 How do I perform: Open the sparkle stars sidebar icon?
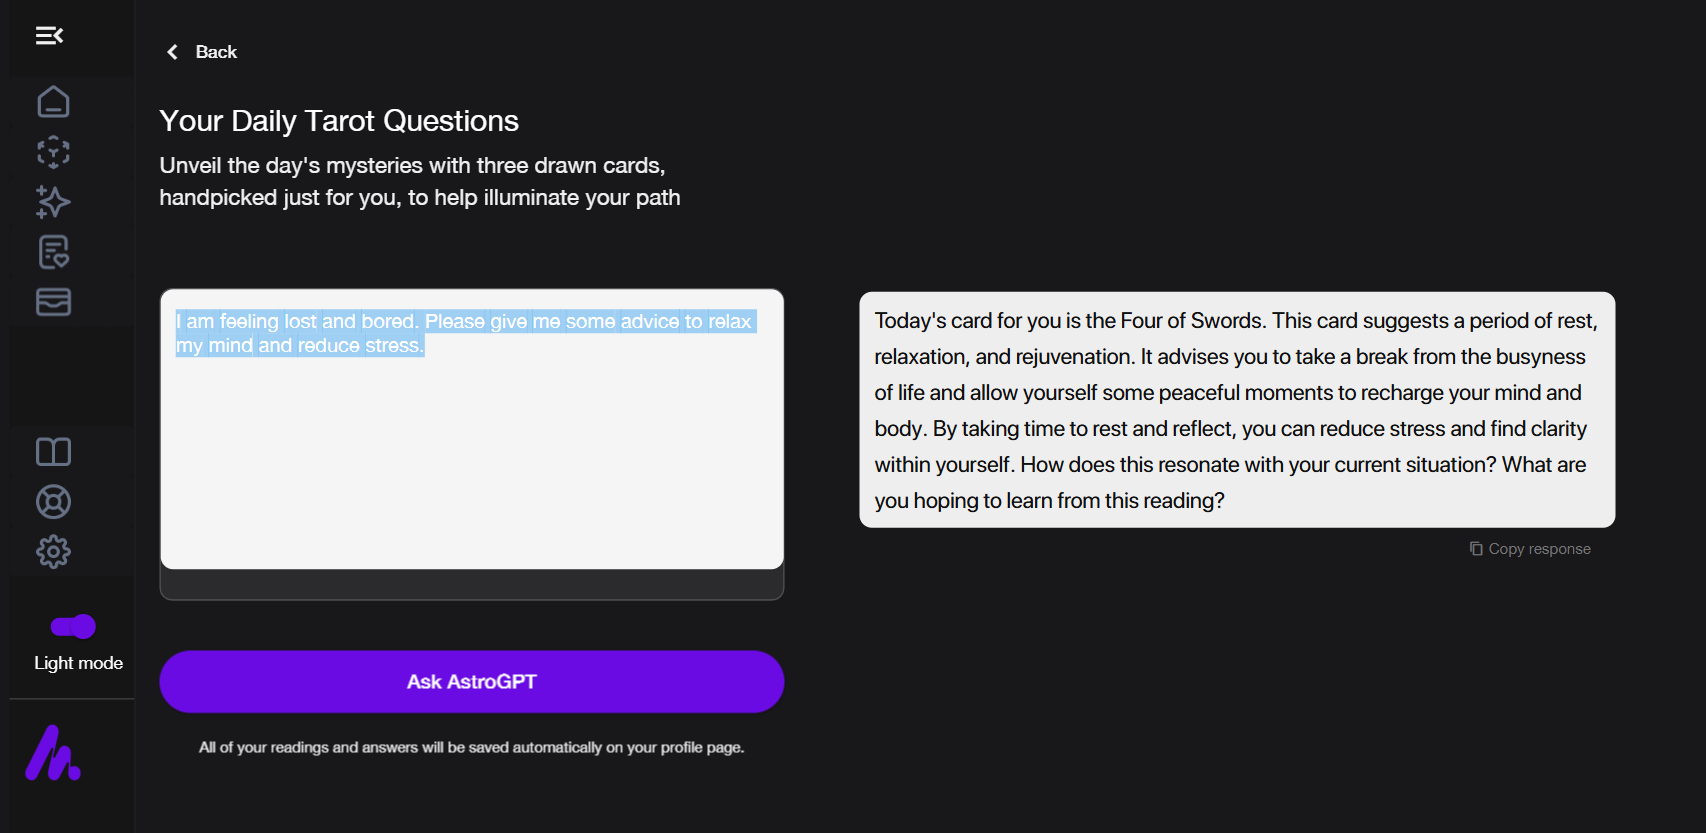tap(53, 202)
